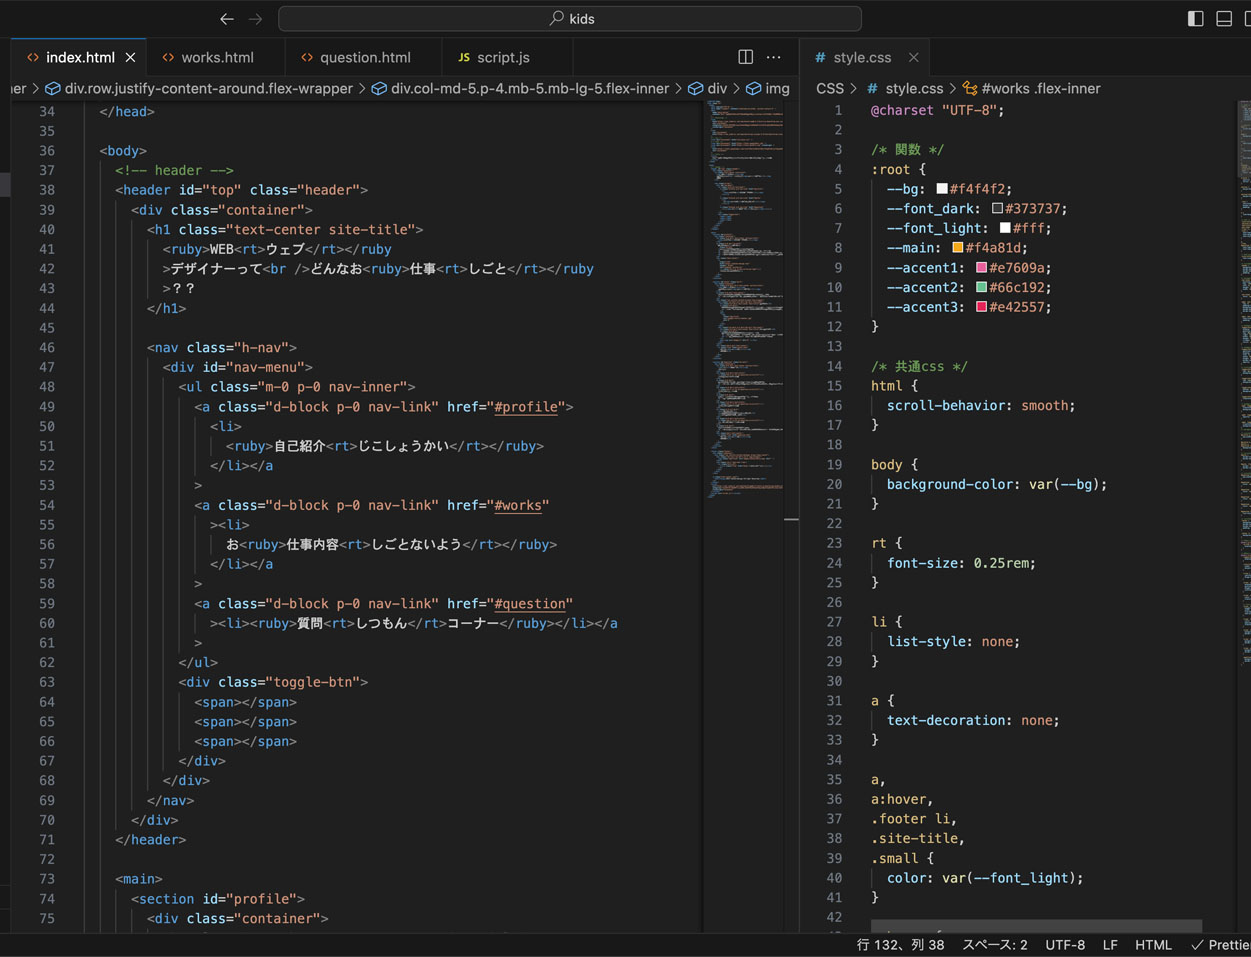Follow the #profile href link in code
Viewport: 1251px width, 957px height.
[529, 407]
